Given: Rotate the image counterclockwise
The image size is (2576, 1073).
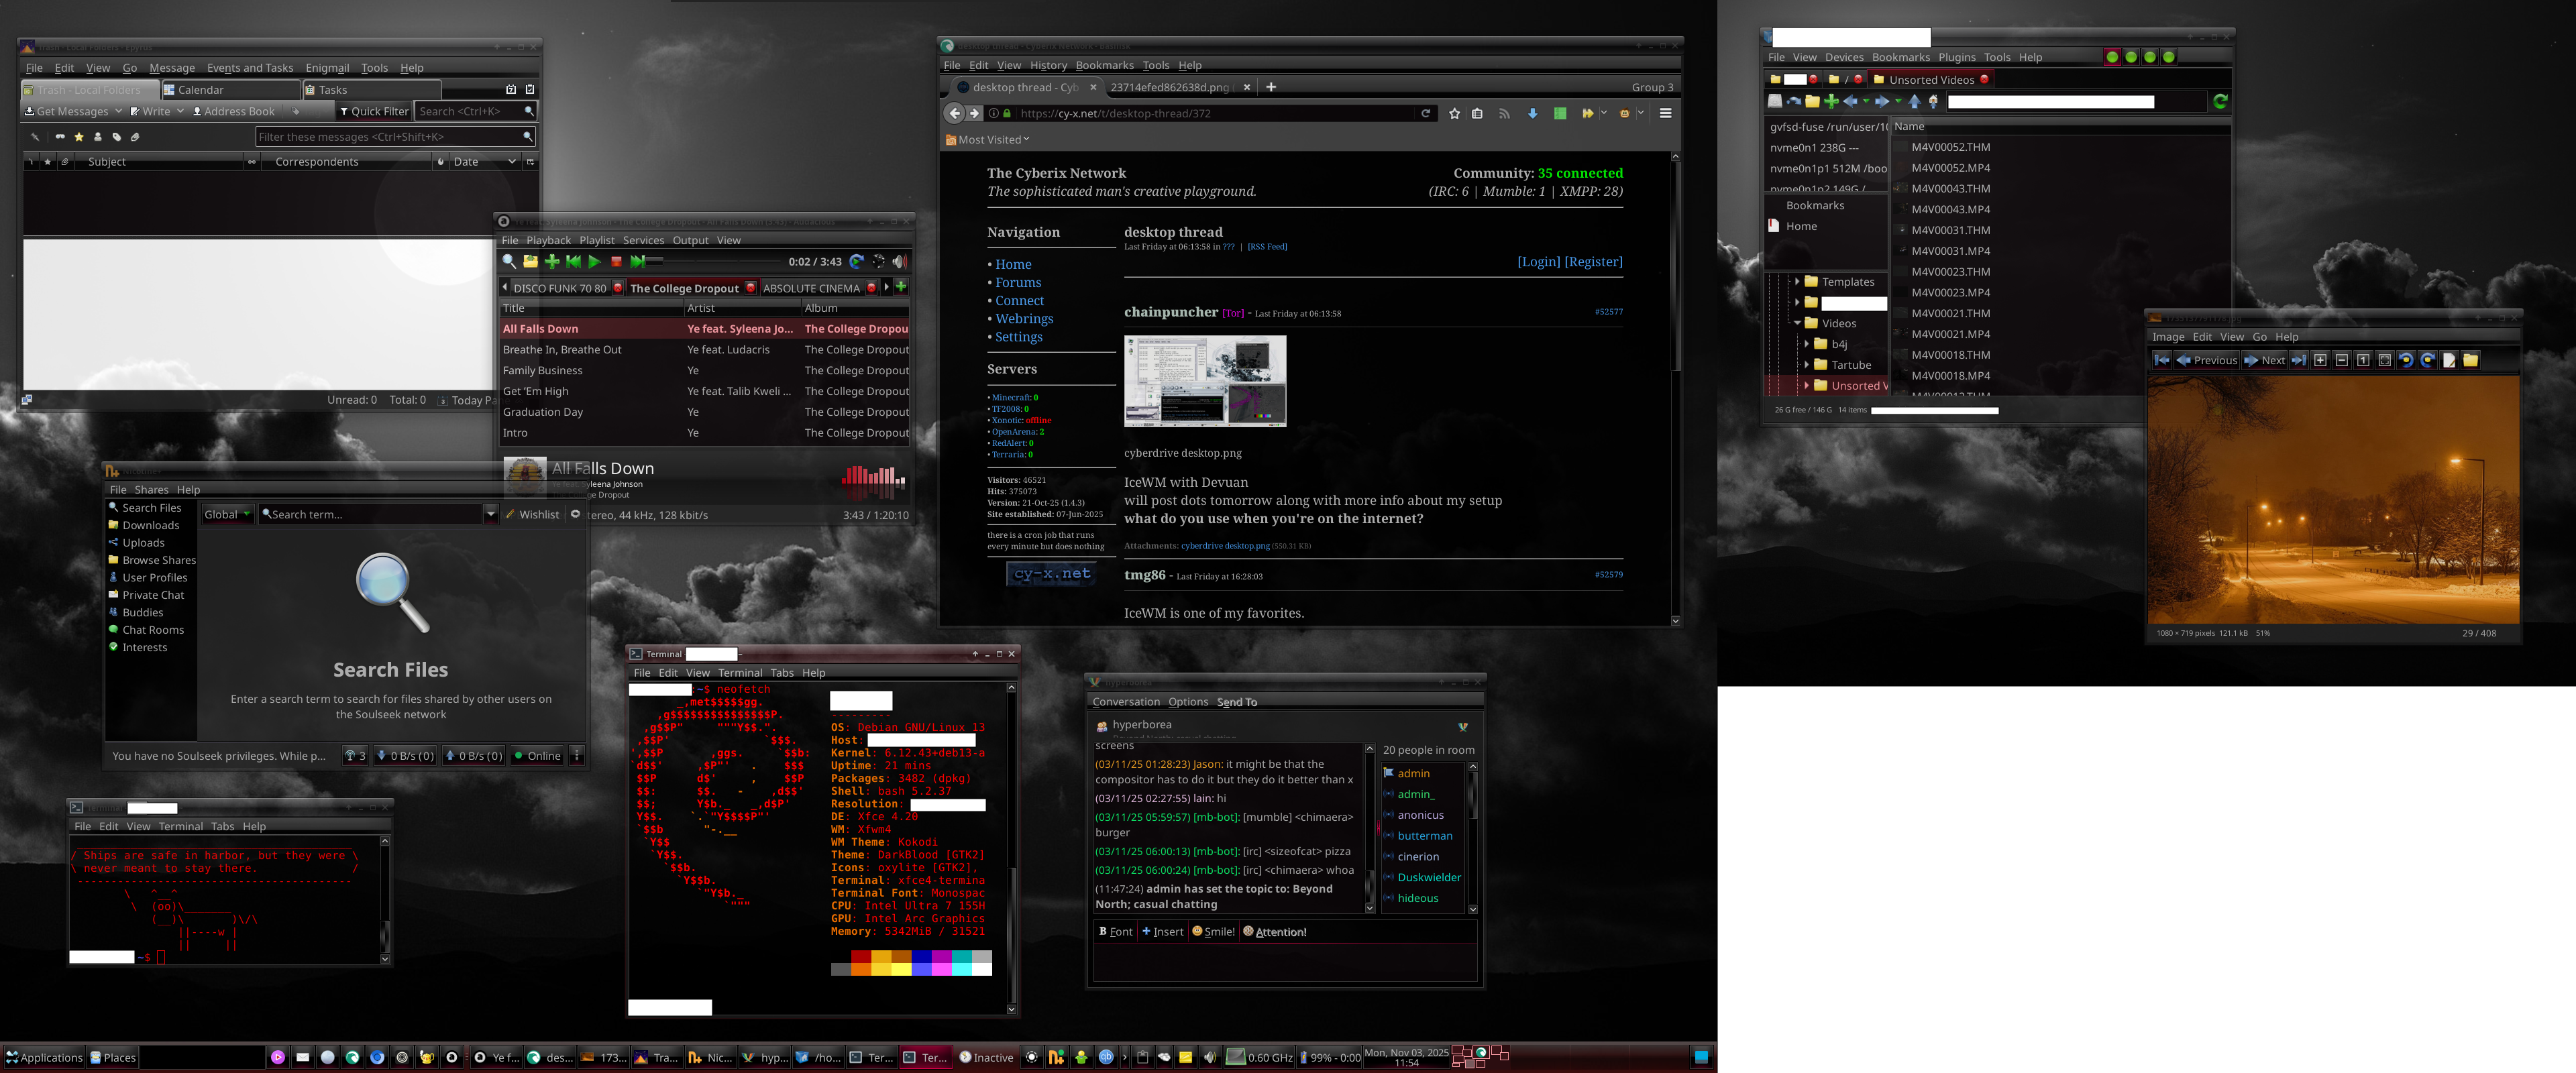Looking at the screenshot, I should click(2406, 360).
